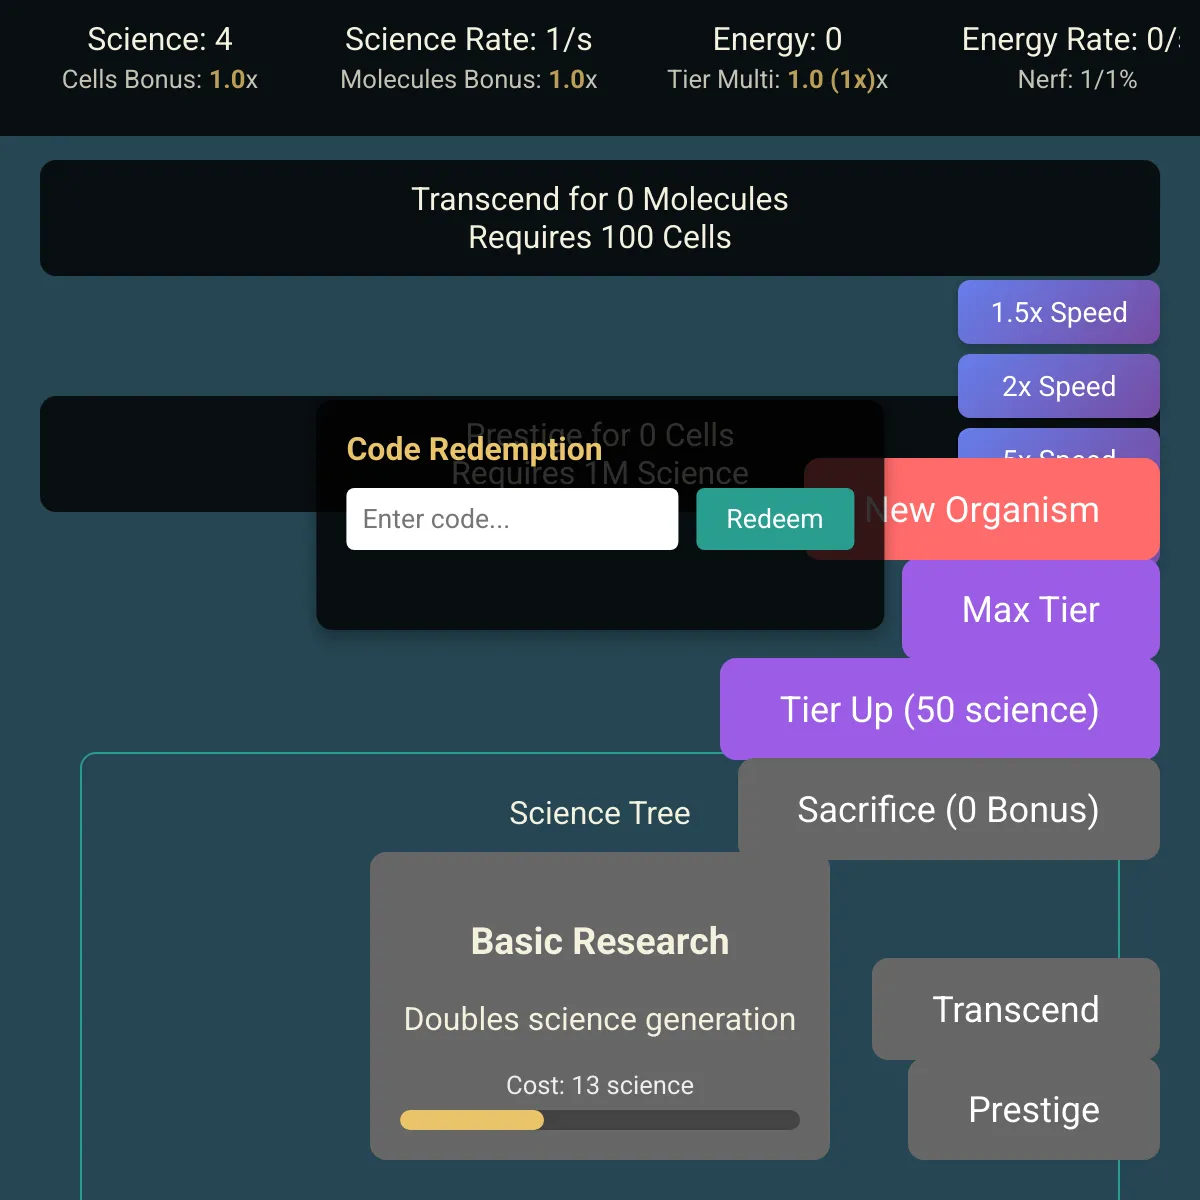The width and height of the screenshot is (1200, 1200).
Task: Click the Molecules Bonus: 1.0x text
Action: tap(469, 79)
